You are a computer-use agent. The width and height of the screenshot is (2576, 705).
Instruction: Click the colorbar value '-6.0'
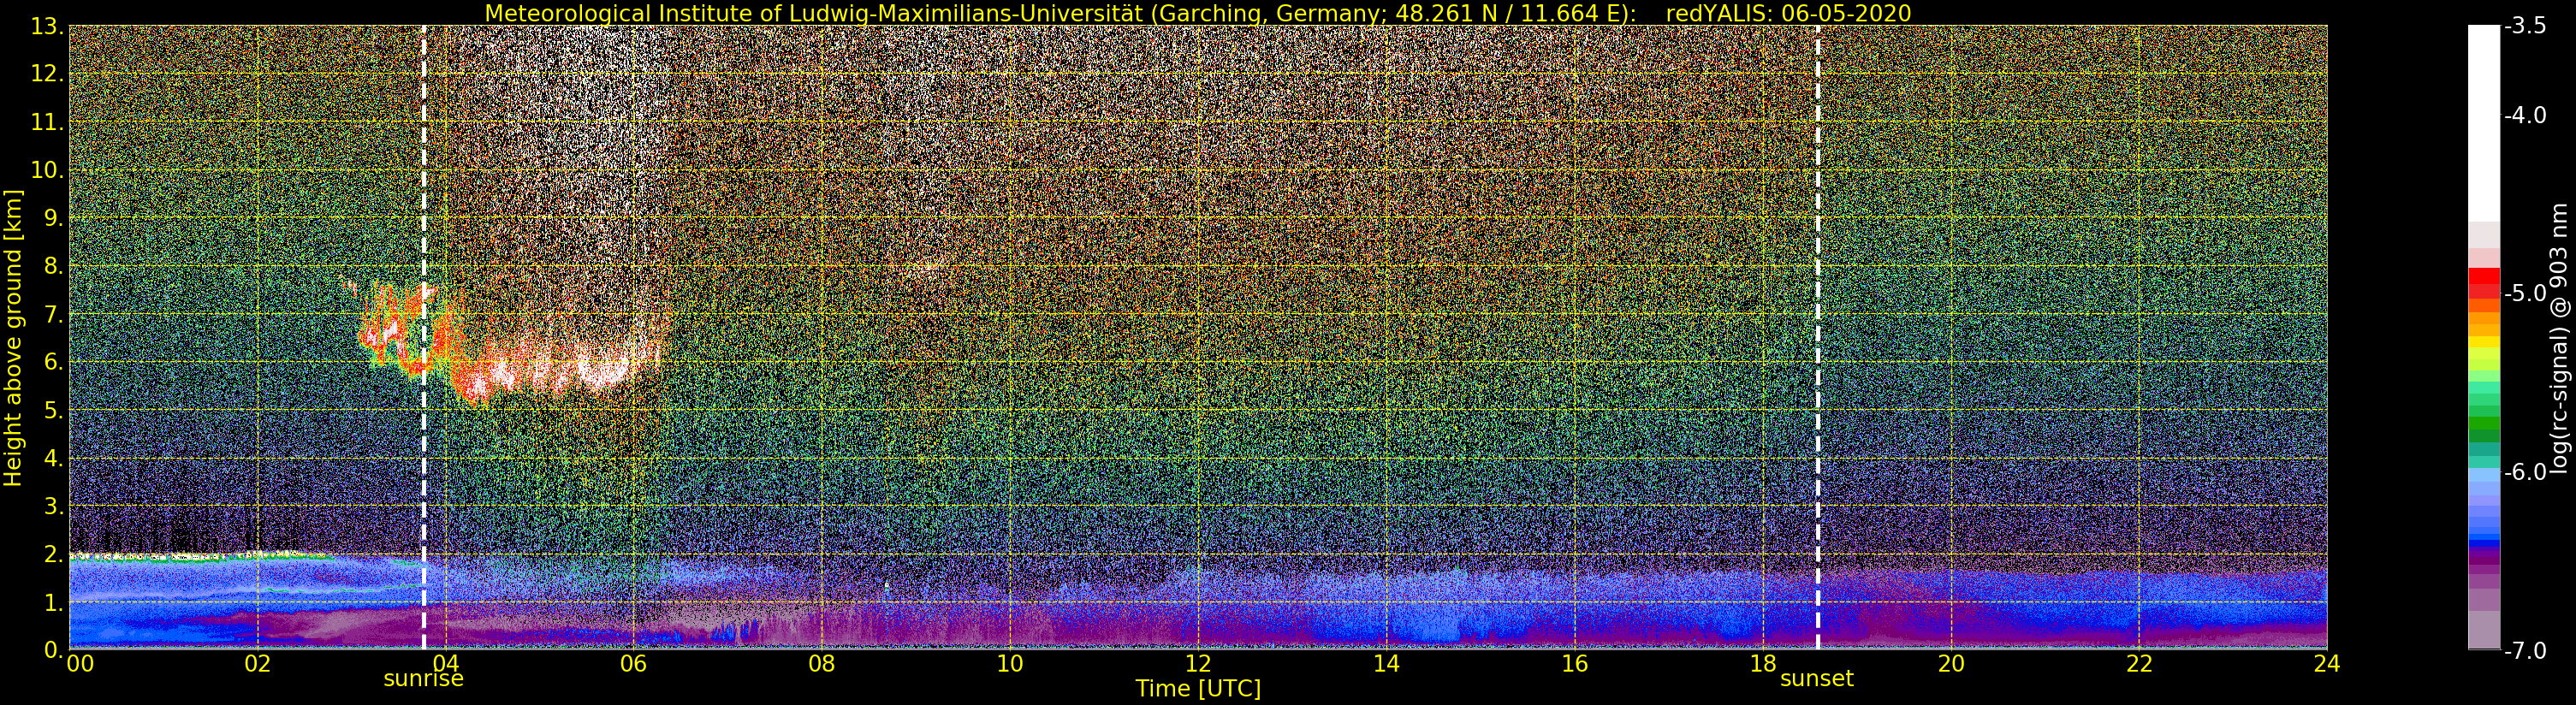pyautogui.click(x=2525, y=472)
